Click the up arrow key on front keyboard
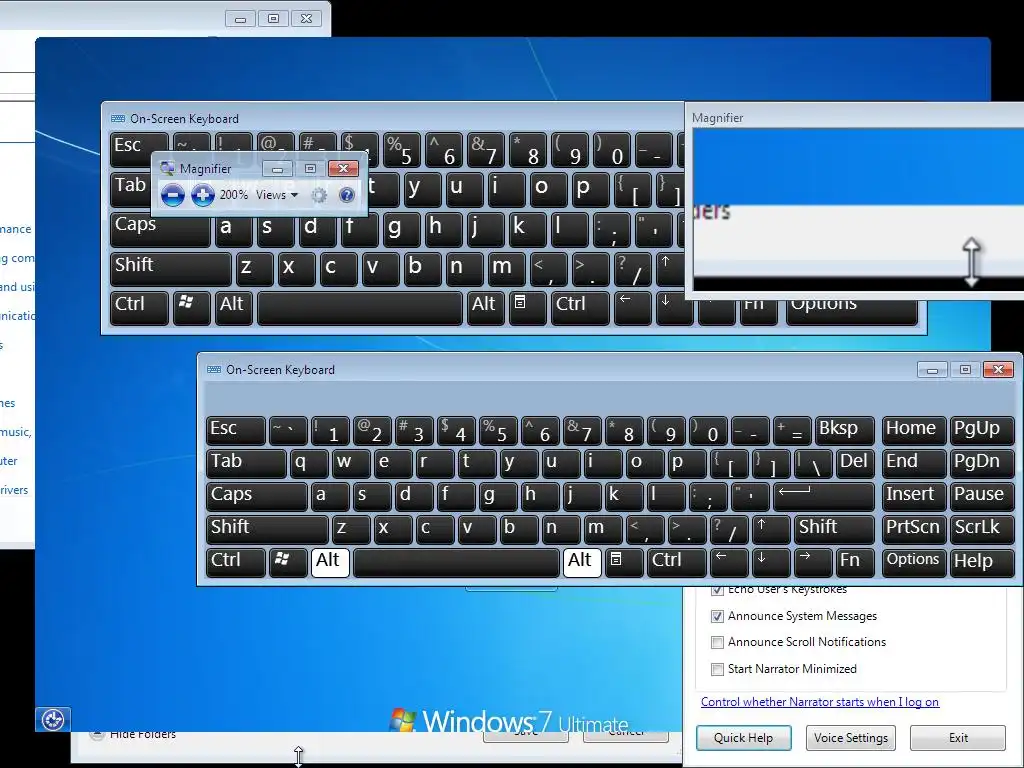The width and height of the screenshot is (1024, 768). tap(772, 529)
